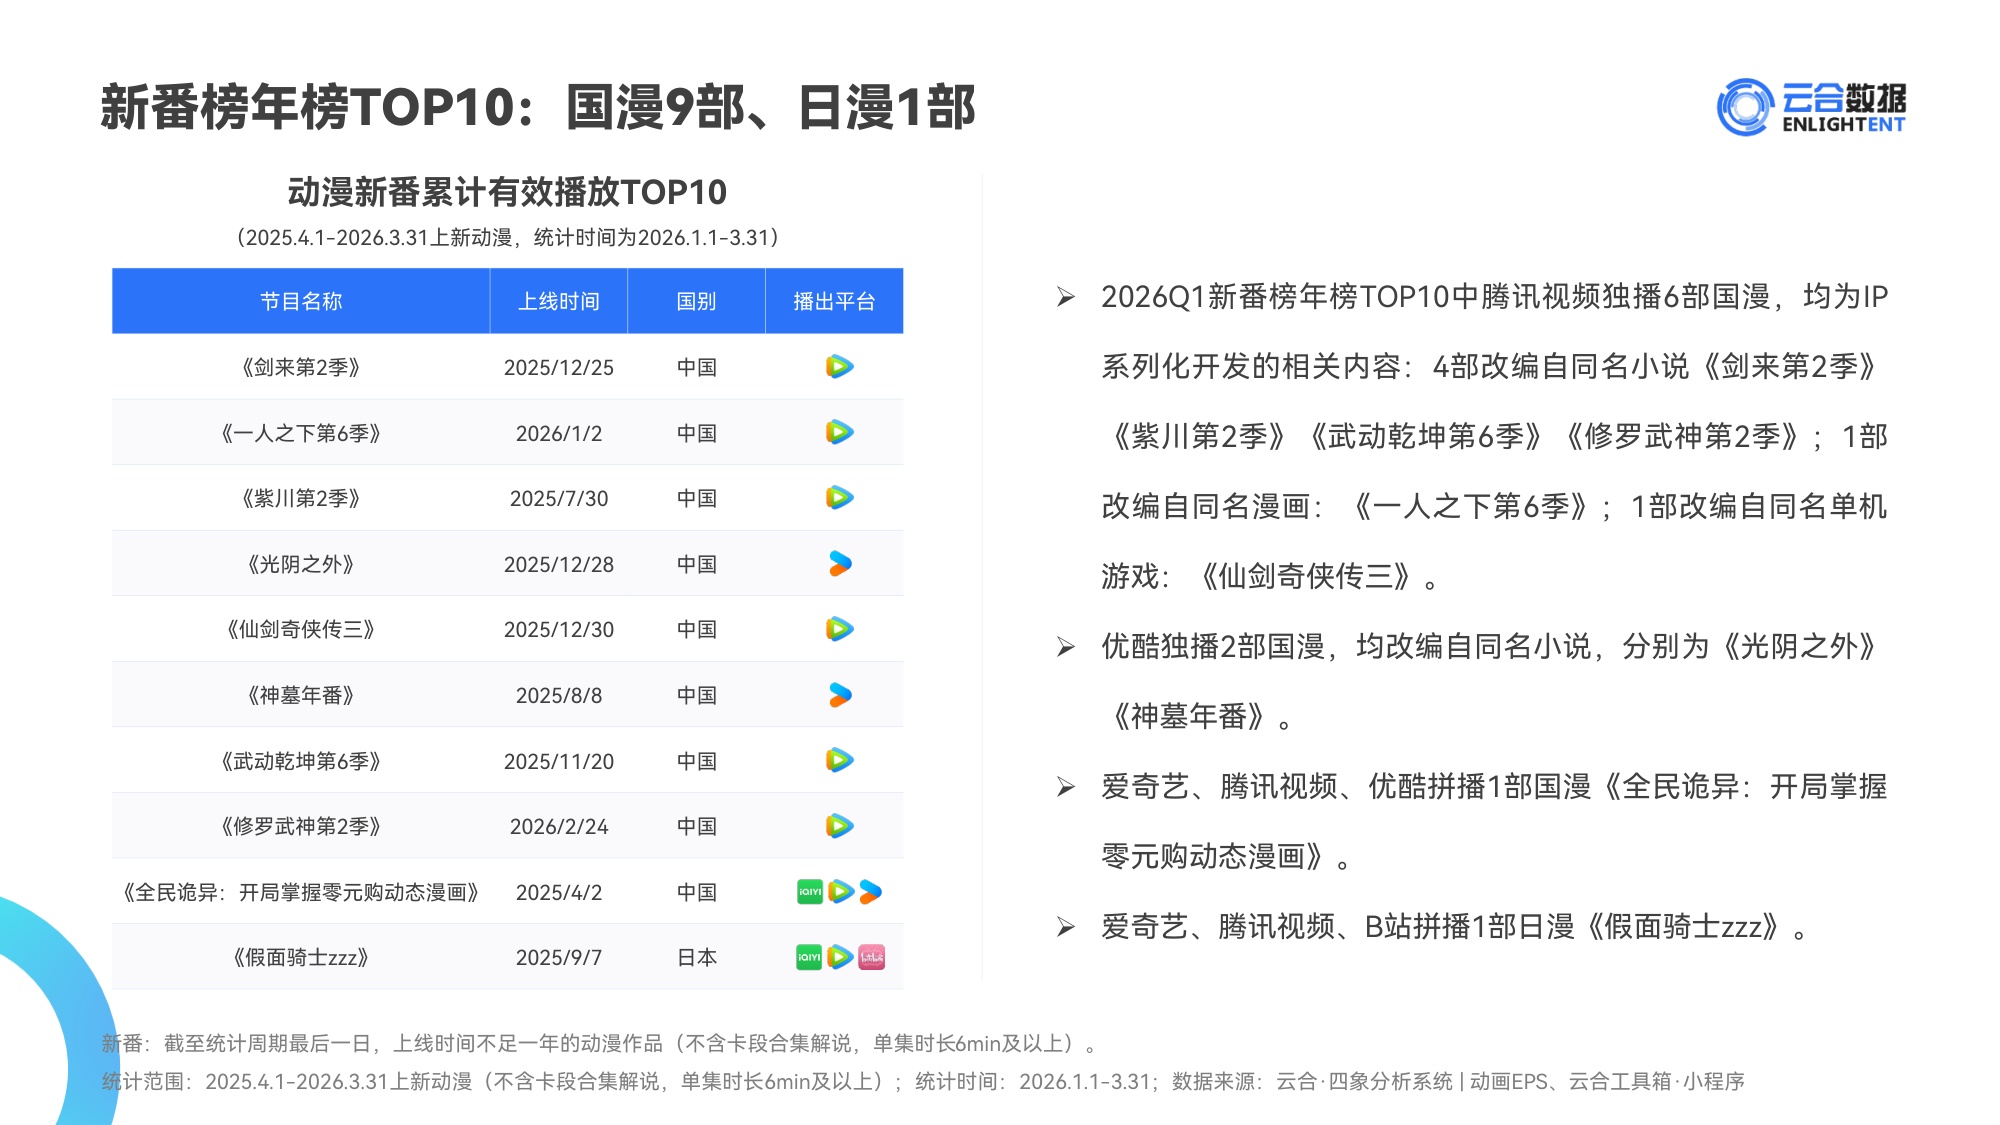Click iQIYI icon in 假面骑士zzz row
This screenshot has width=2000, height=1125.
[809, 957]
